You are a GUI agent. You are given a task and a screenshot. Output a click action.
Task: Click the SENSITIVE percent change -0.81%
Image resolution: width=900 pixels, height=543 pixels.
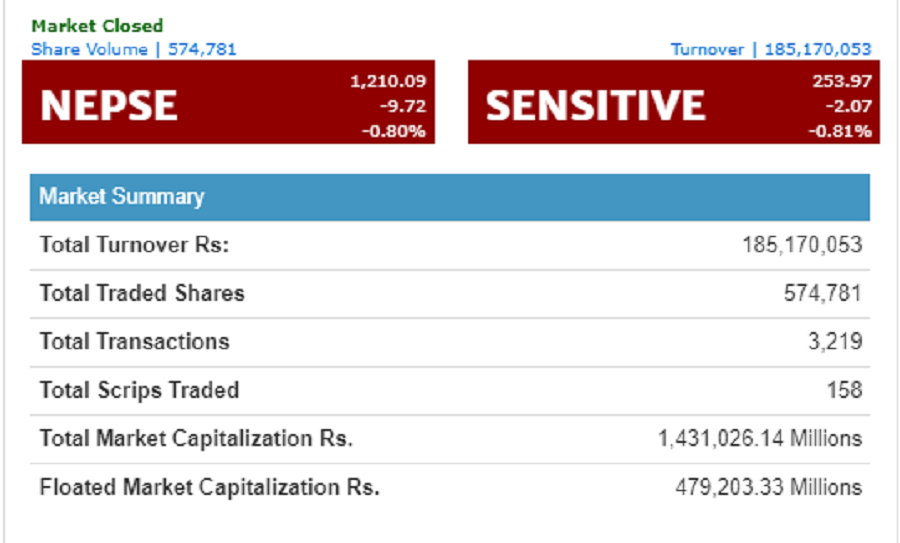[x=840, y=131]
